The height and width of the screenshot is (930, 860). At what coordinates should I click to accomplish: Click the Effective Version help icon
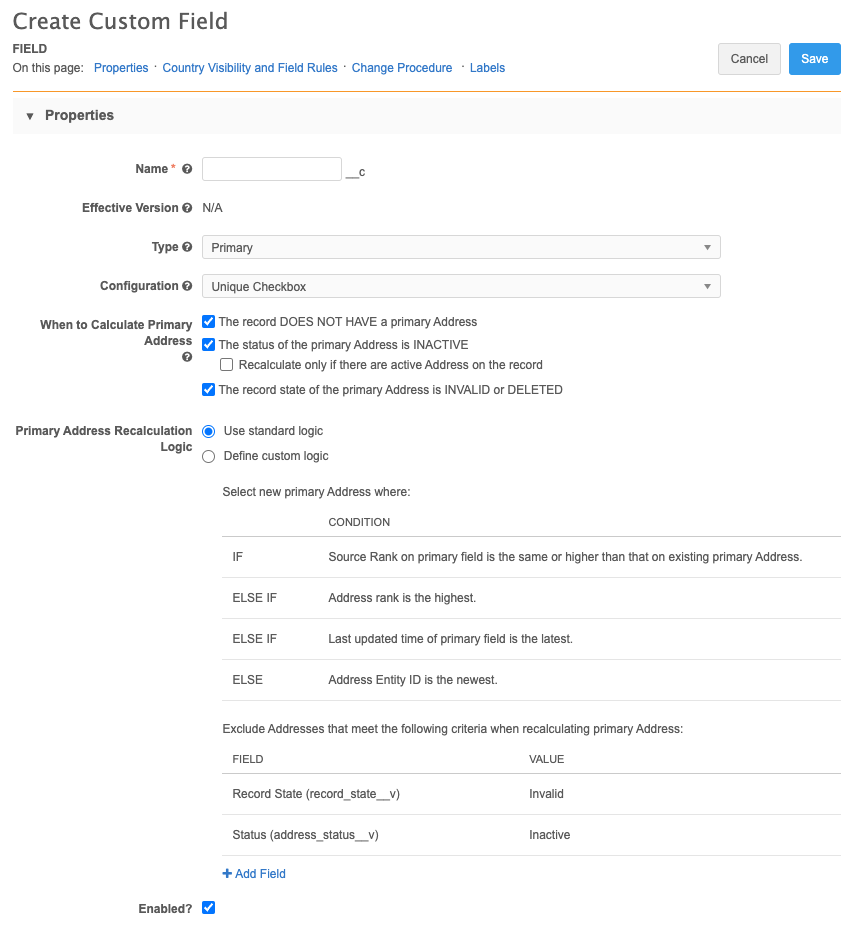pyautogui.click(x=187, y=208)
